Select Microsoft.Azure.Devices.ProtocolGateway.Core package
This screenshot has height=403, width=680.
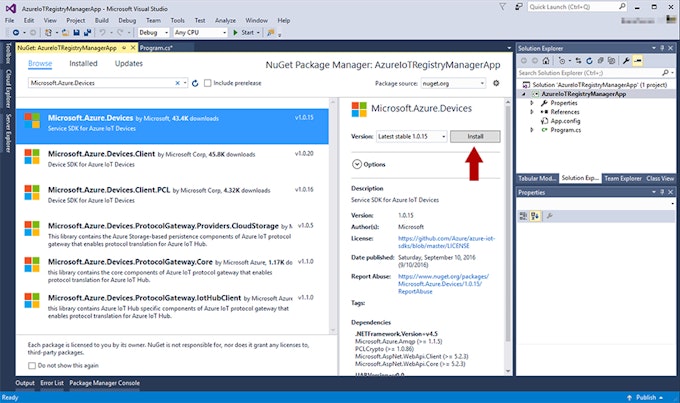click(172, 270)
